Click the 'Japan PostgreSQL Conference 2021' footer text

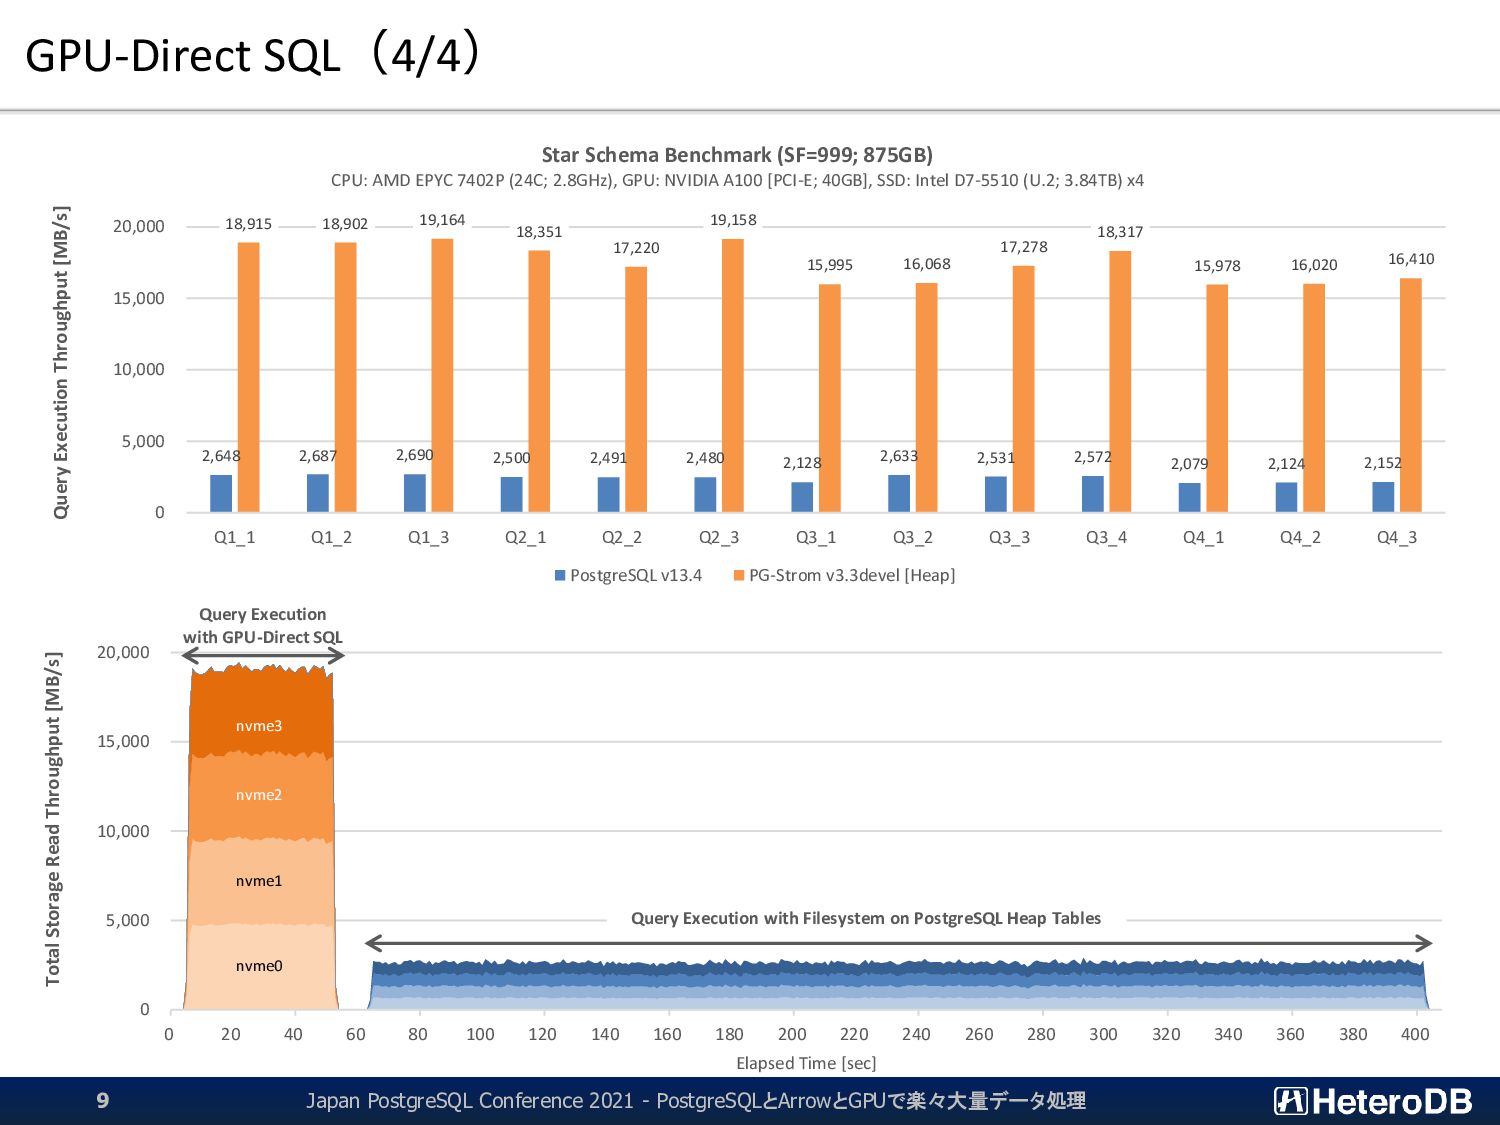[x=470, y=1101]
